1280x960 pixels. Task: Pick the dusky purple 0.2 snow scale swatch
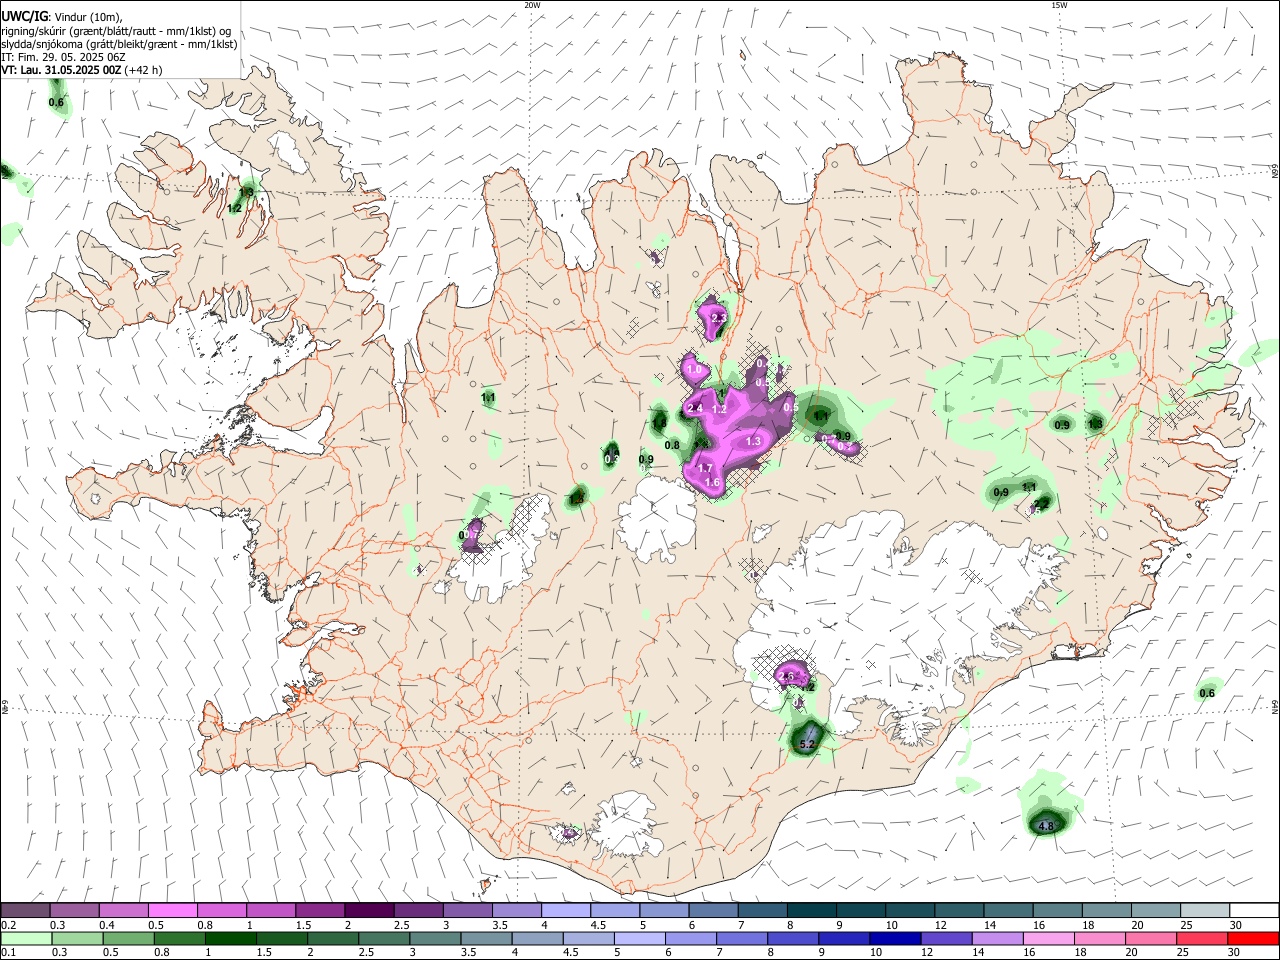point(25,911)
